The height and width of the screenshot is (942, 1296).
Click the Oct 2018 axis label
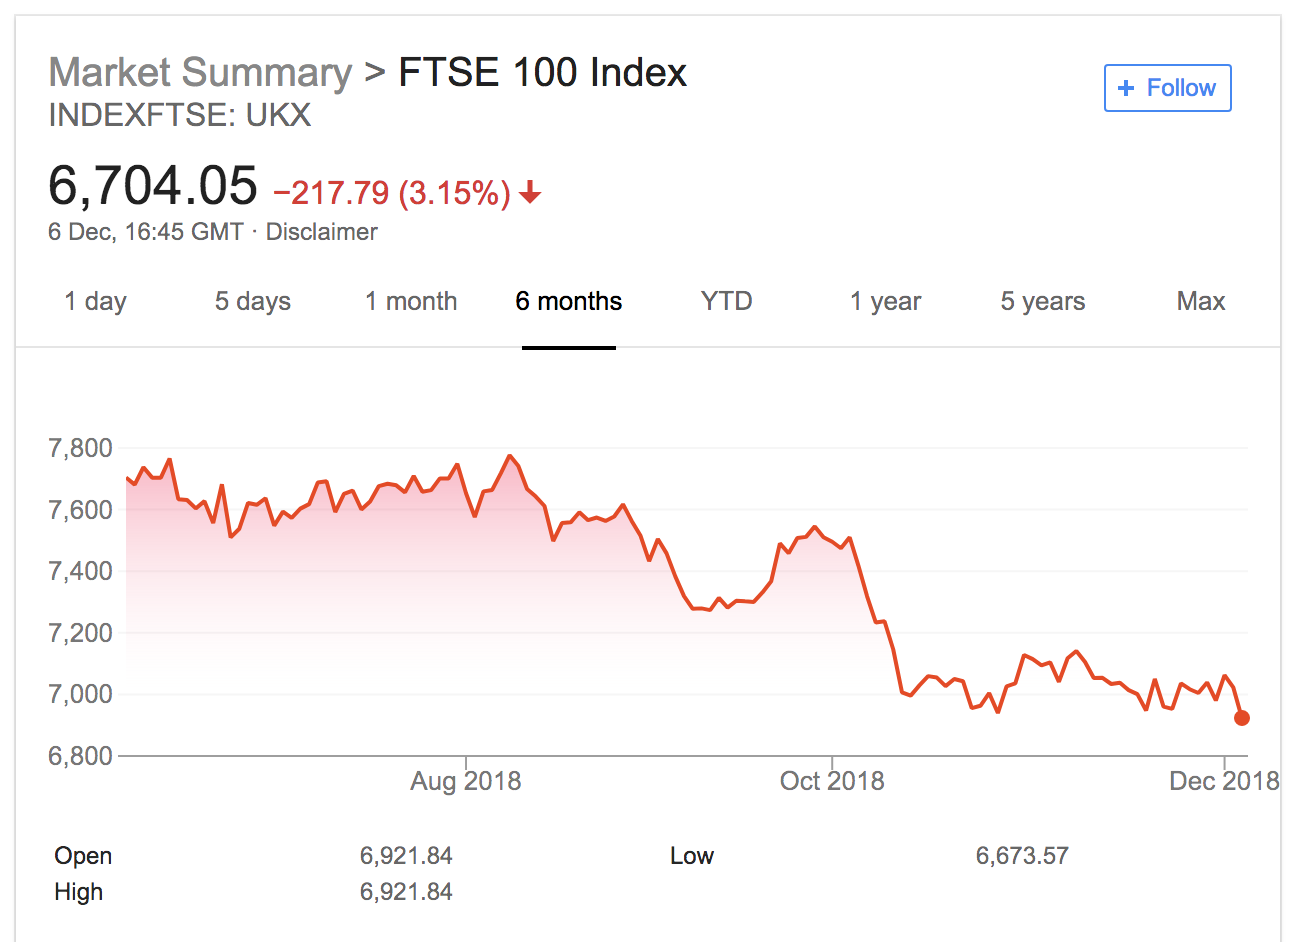click(832, 781)
